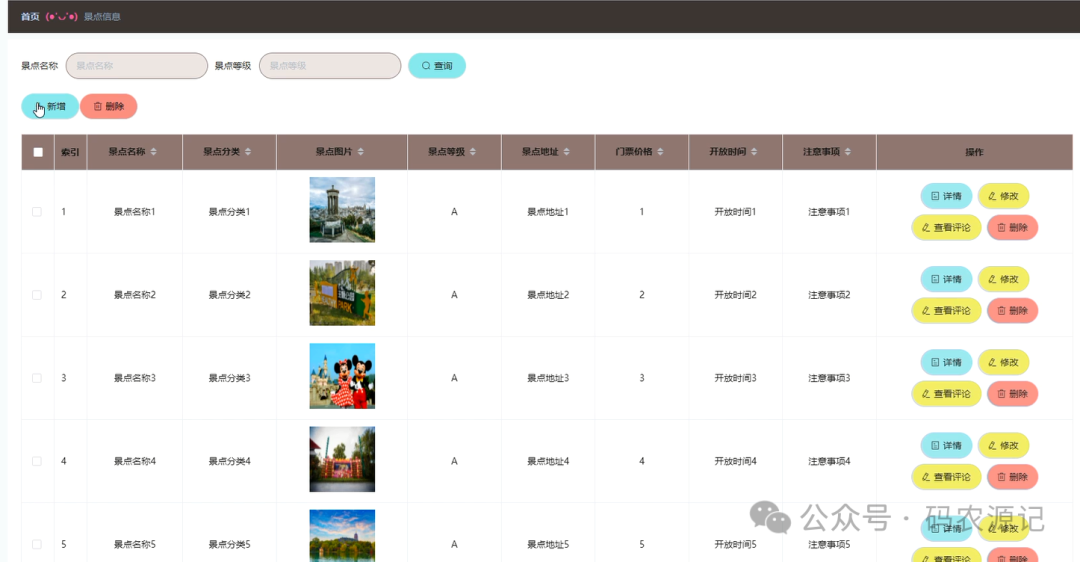The image size is (1080, 562).
Task: Toggle the select-all checkbox in table header
Action: pyautogui.click(x=38, y=152)
